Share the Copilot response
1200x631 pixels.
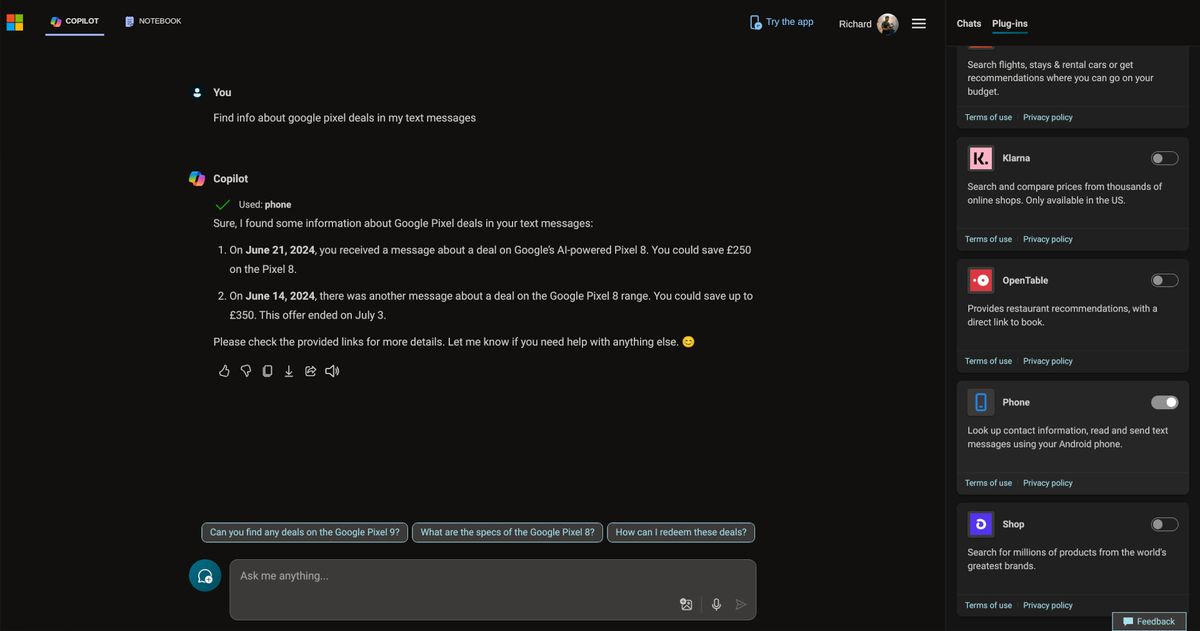310,371
